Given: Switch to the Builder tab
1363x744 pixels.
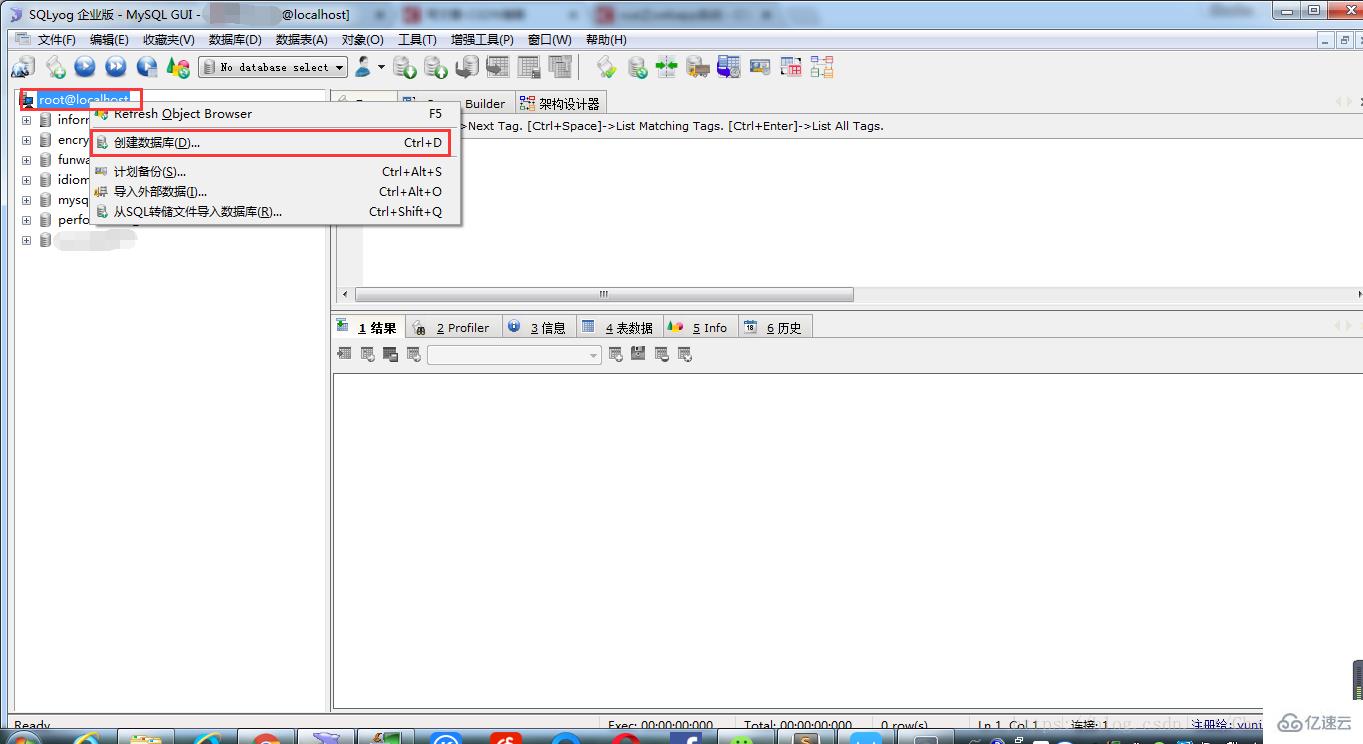Looking at the screenshot, I should (485, 103).
